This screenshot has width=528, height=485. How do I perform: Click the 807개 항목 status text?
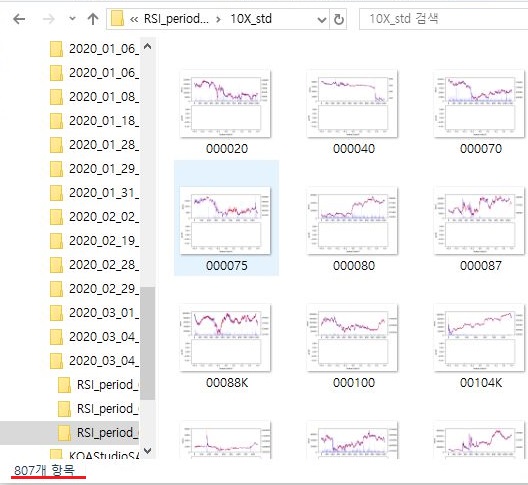[44, 470]
